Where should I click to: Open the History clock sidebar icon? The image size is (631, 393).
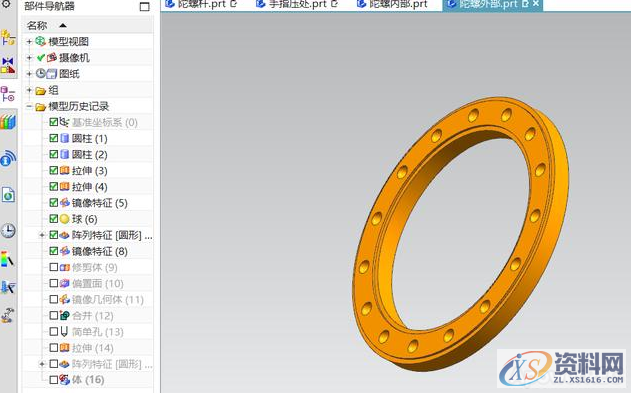coord(8,230)
